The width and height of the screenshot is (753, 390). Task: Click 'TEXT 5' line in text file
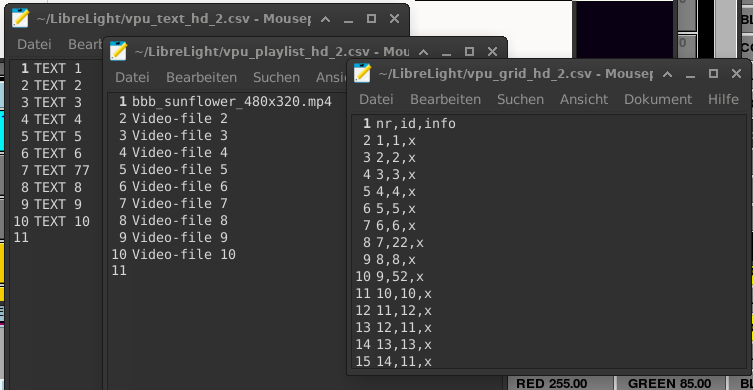click(x=58, y=136)
